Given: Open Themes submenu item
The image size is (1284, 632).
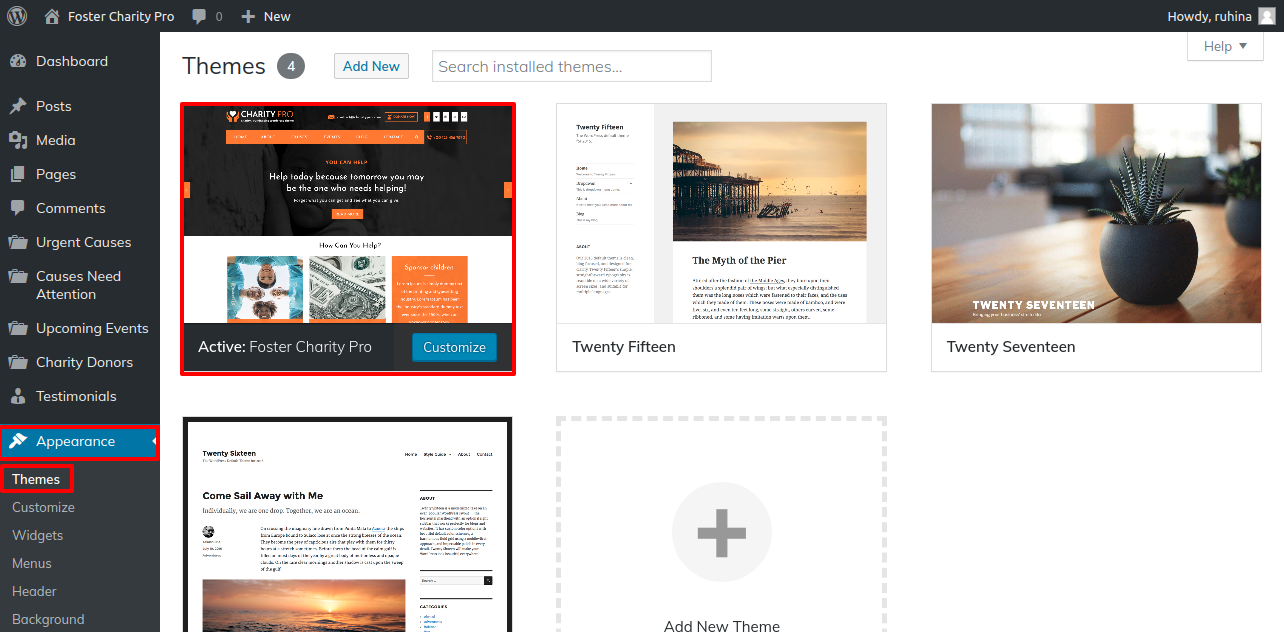Looking at the screenshot, I should pos(36,479).
